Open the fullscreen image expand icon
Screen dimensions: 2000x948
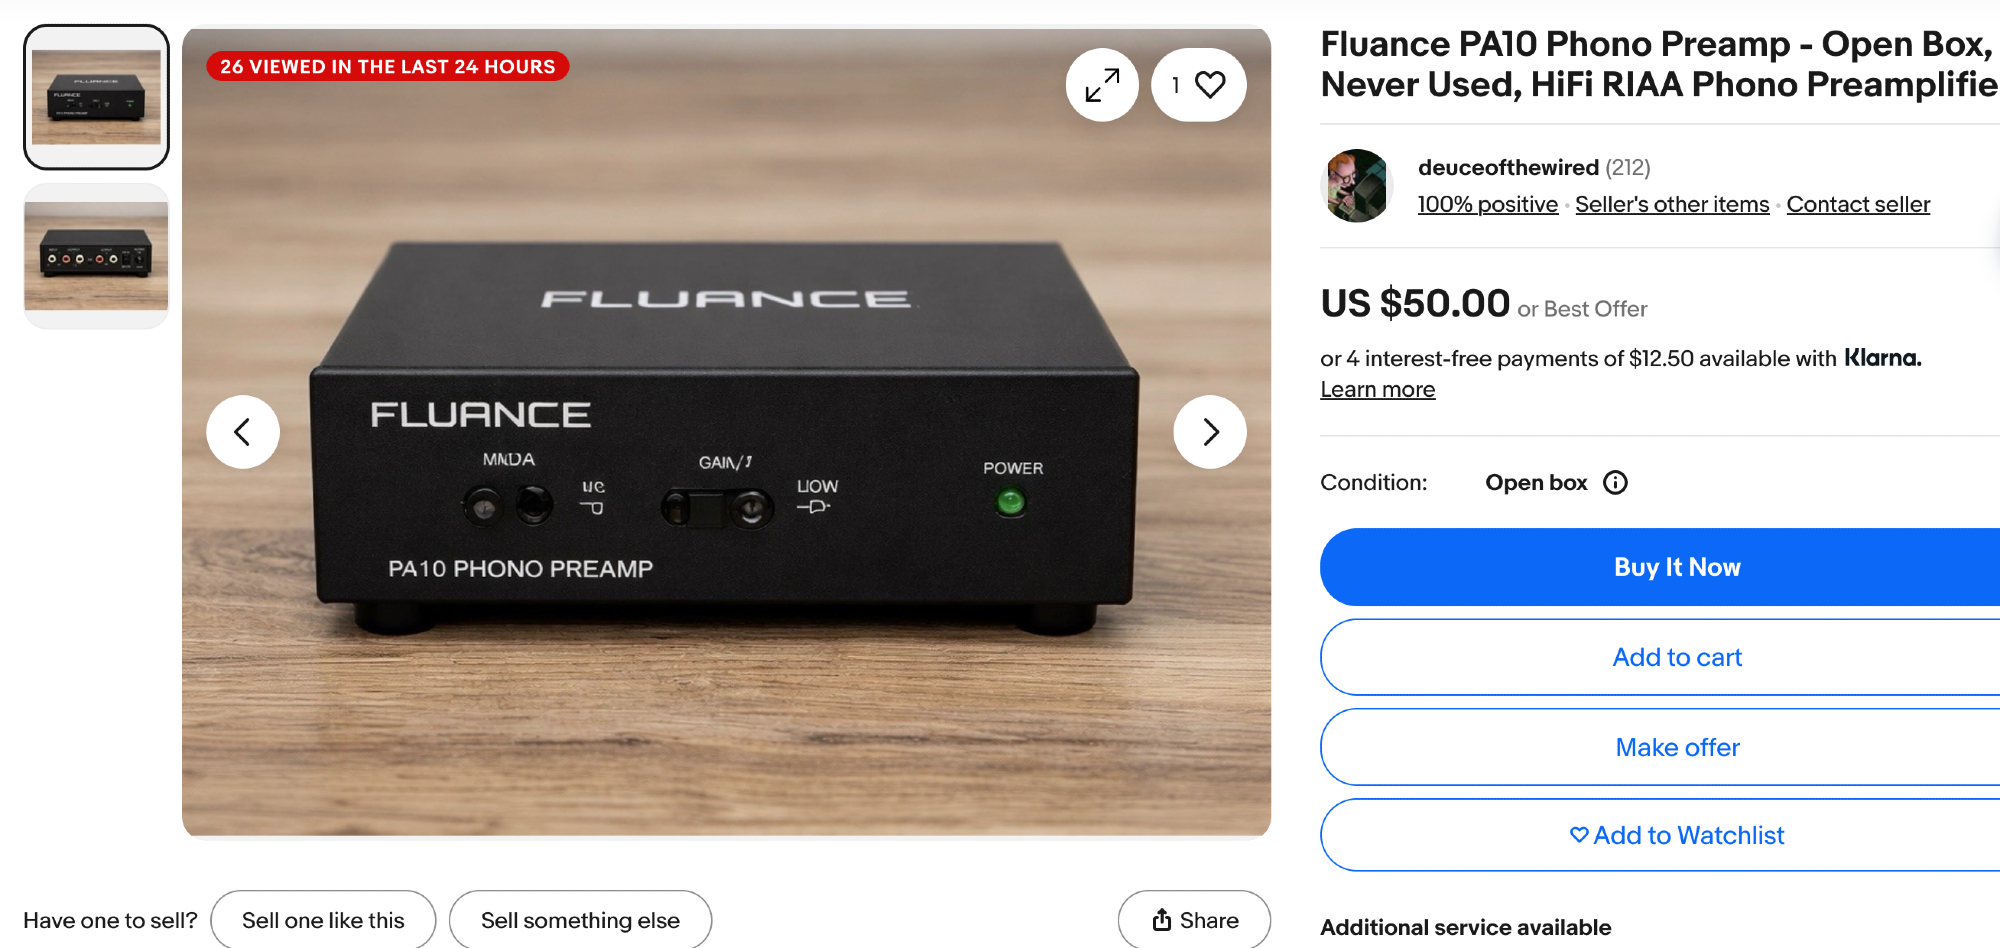click(1102, 85)
